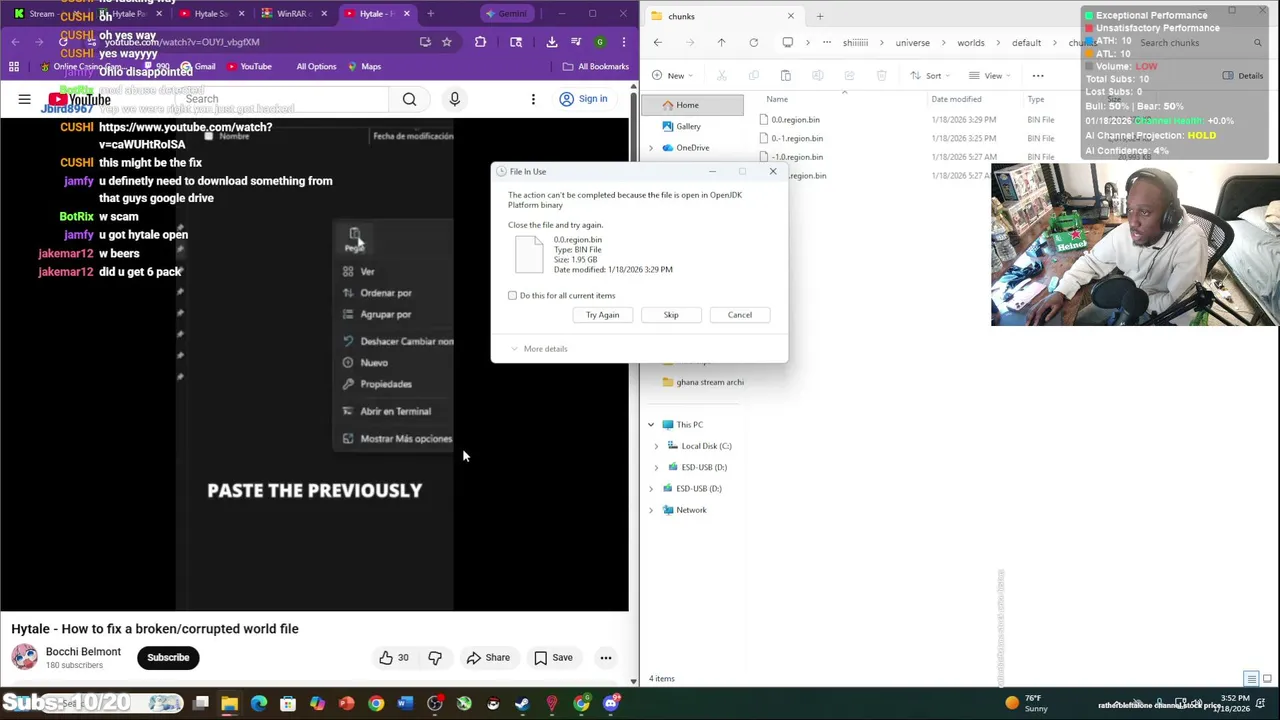Open the All Bookmarks folder

(x=596, y=67)
